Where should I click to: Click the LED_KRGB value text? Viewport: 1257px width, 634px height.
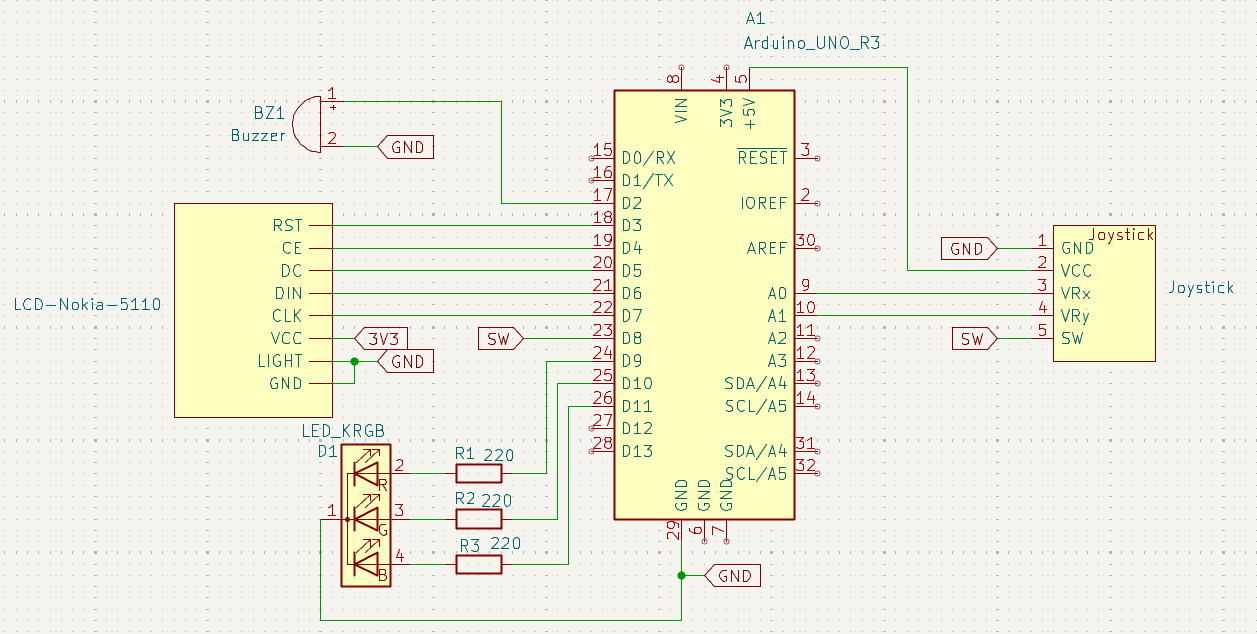point(344,430)
